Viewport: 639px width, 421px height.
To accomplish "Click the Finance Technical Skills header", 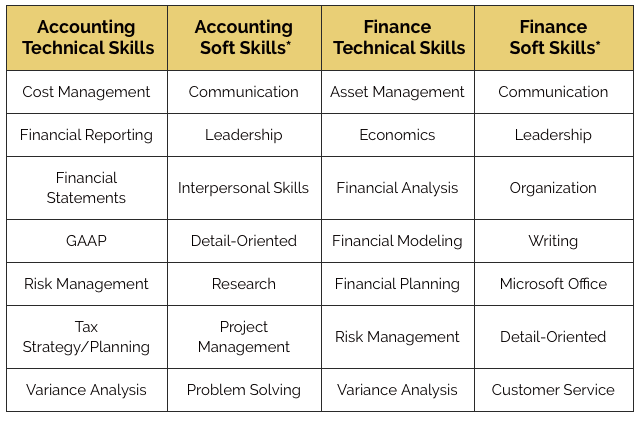I will point(398,38).
